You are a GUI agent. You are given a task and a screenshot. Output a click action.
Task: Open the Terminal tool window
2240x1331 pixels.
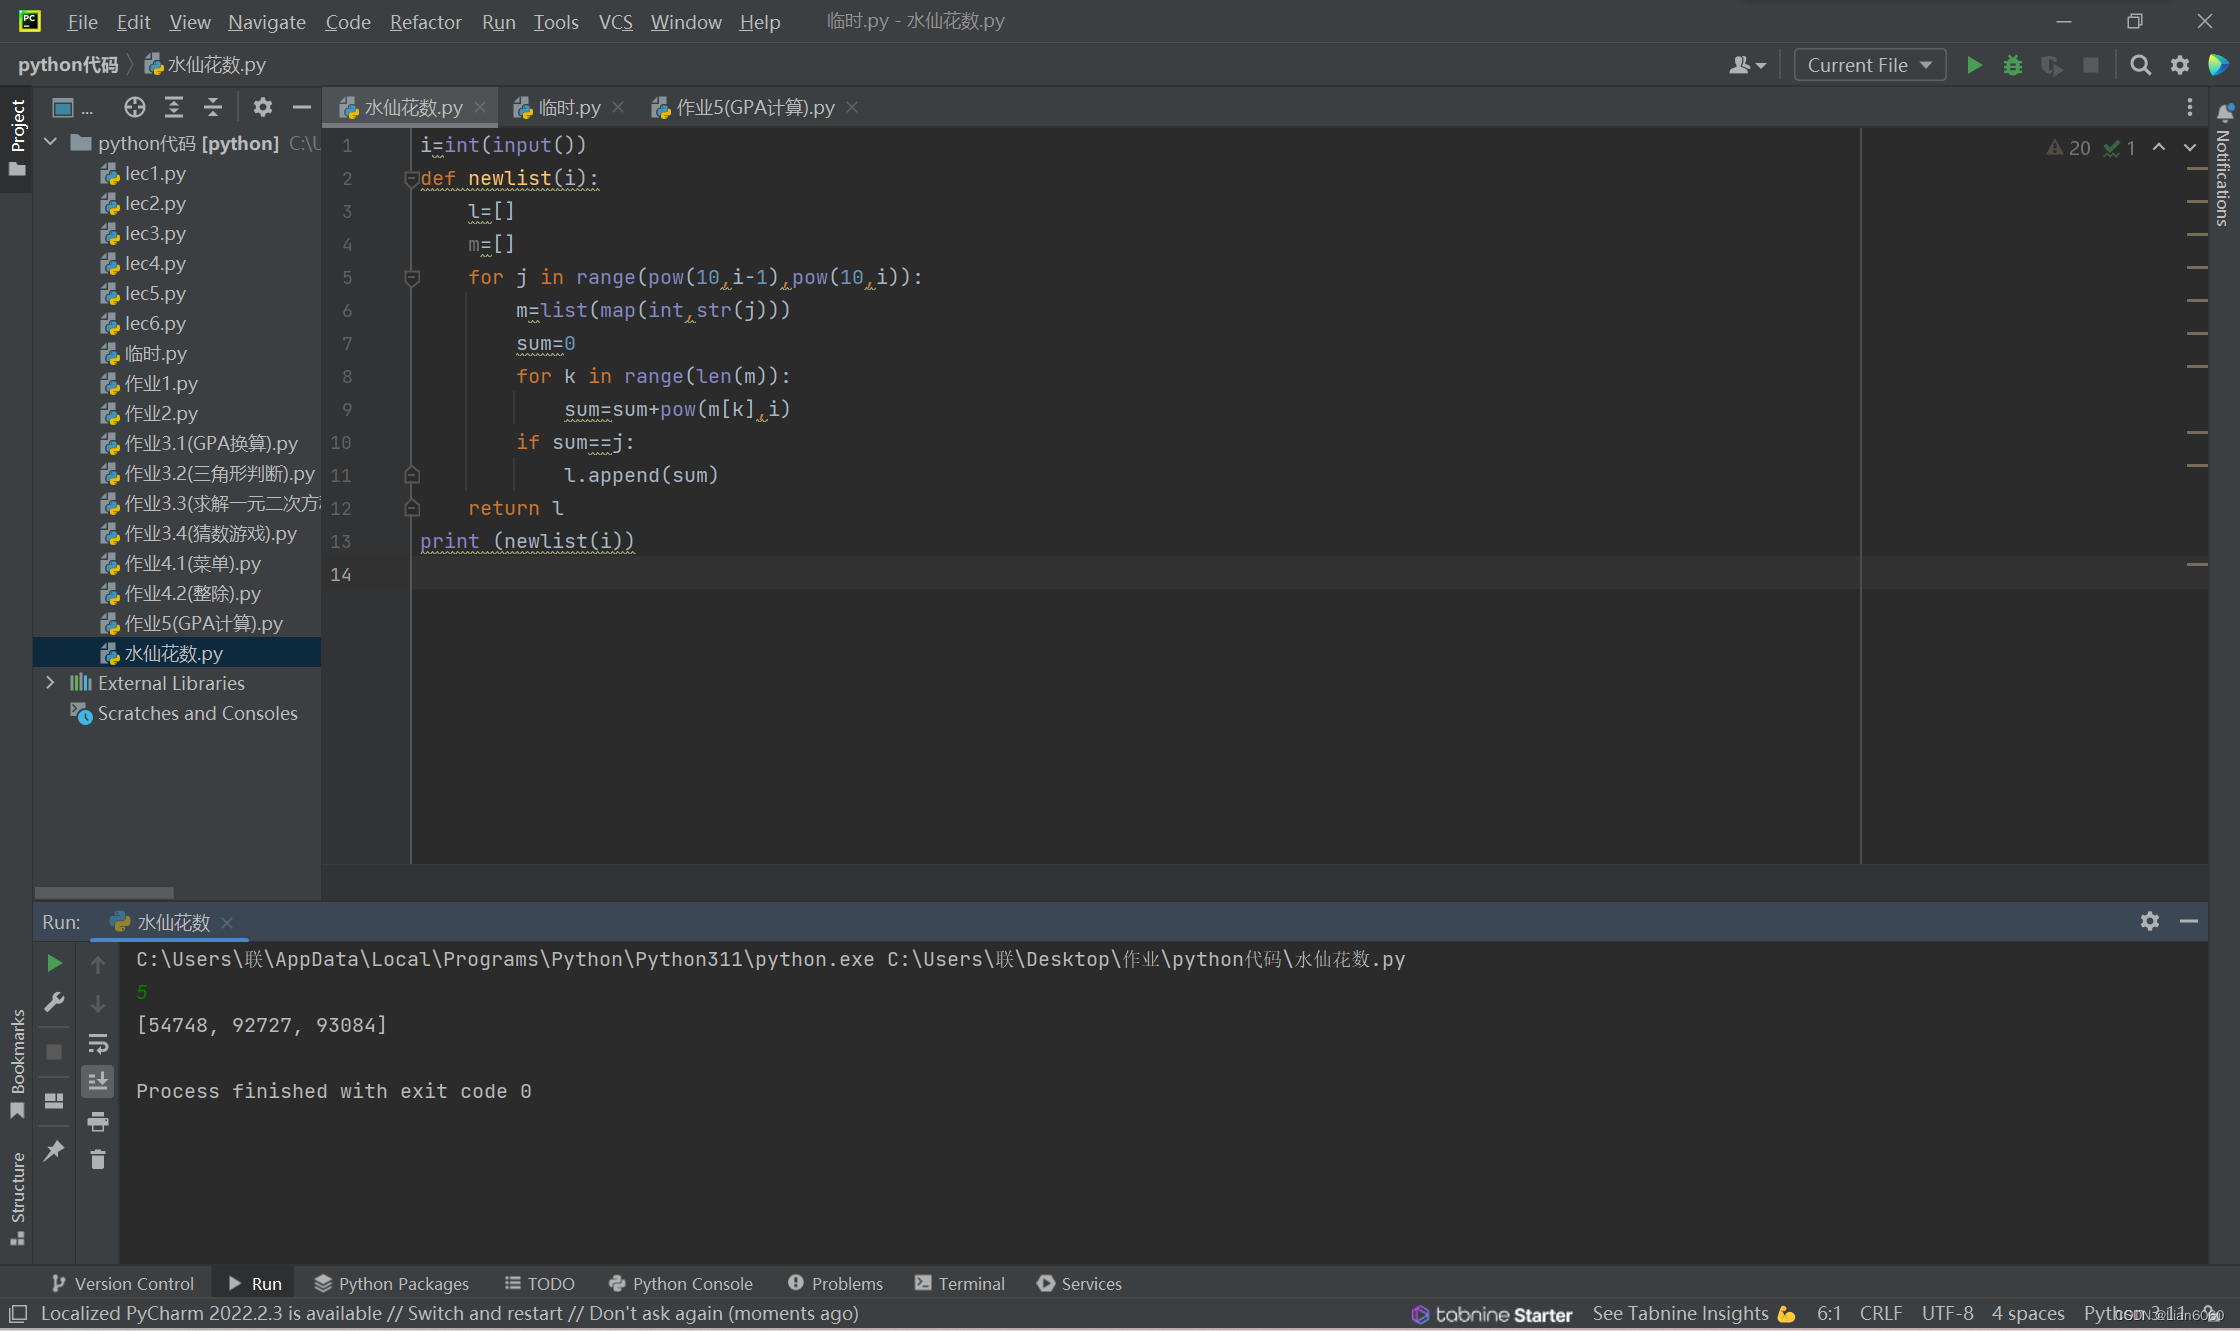pos(960,1283)
